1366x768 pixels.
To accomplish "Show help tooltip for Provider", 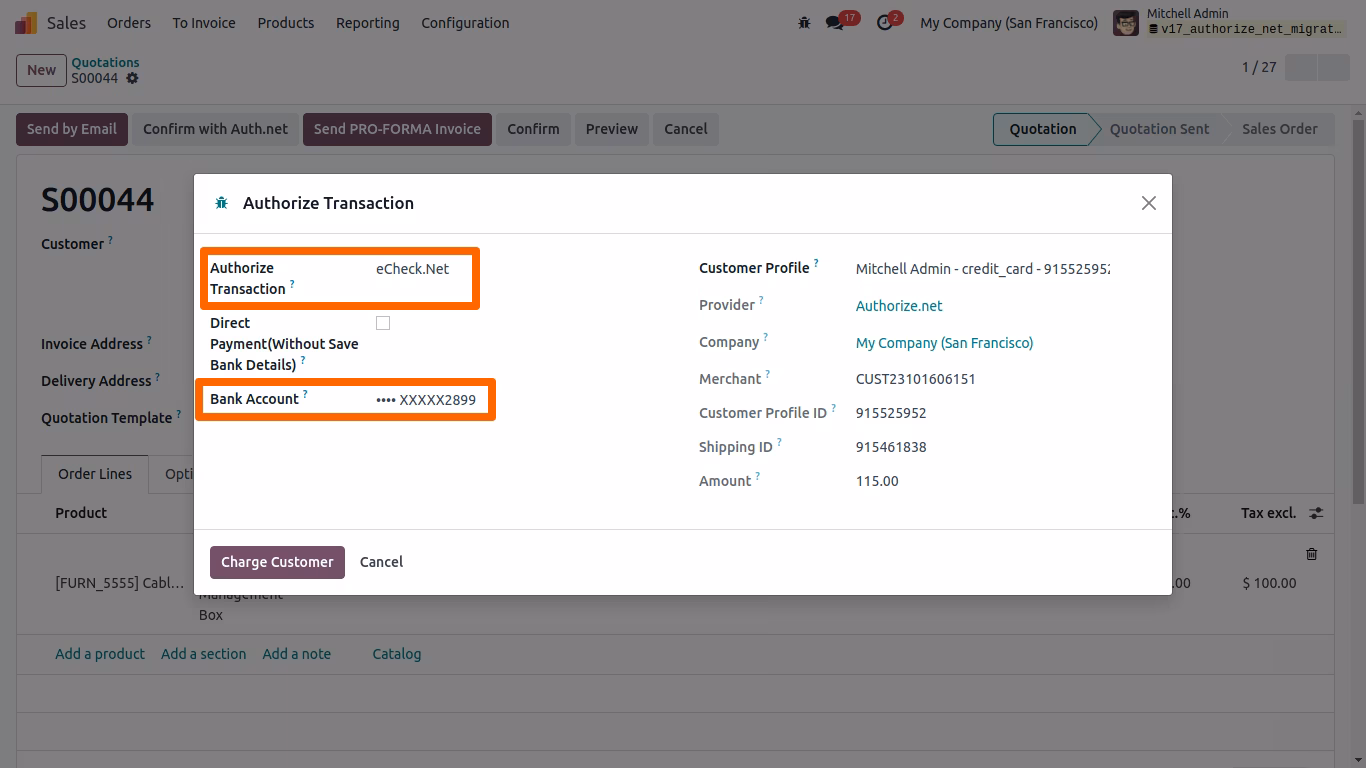I will [761, 300].
